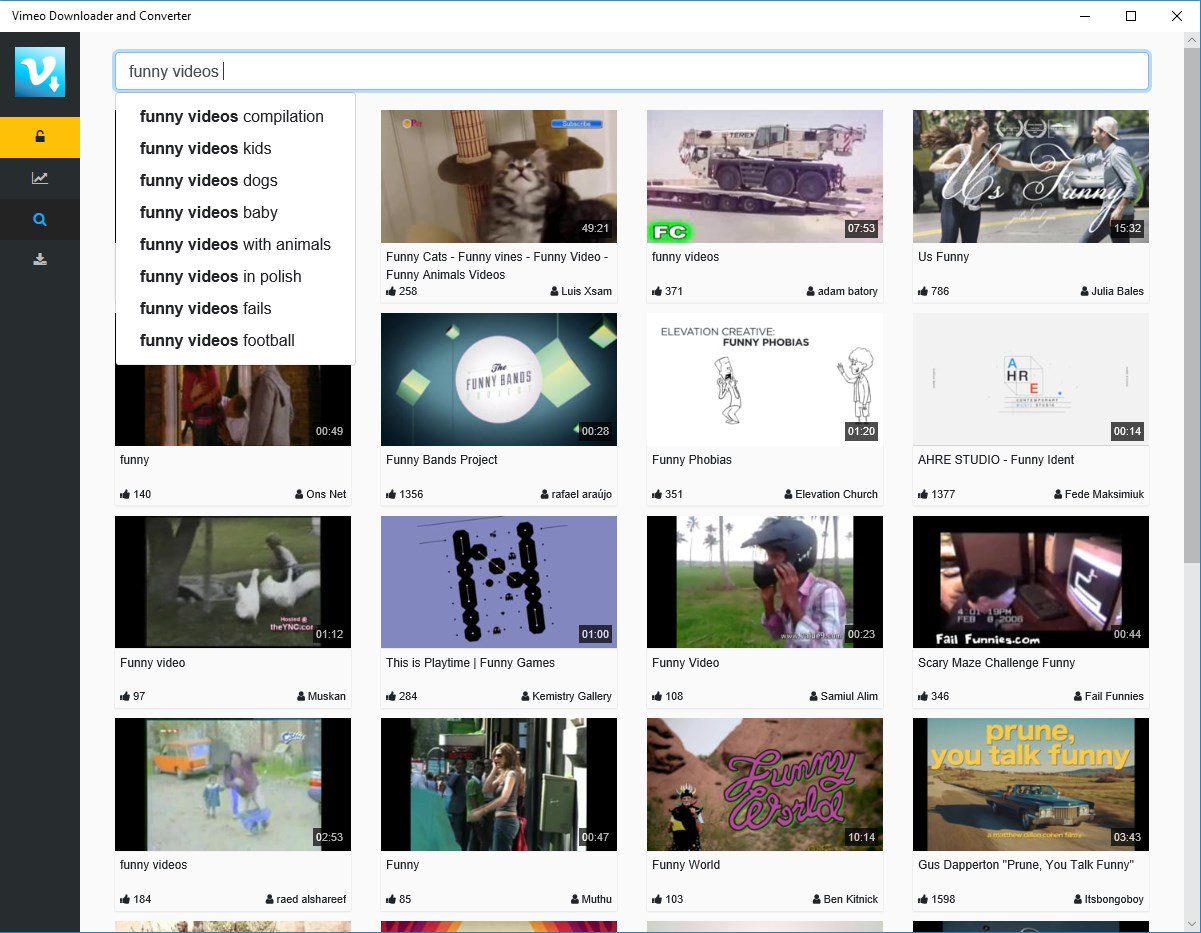The height and width of the screenshot is (933, 1201).
Task: Open the Funny World thumbnail
Action: click(x=765, y=784)
